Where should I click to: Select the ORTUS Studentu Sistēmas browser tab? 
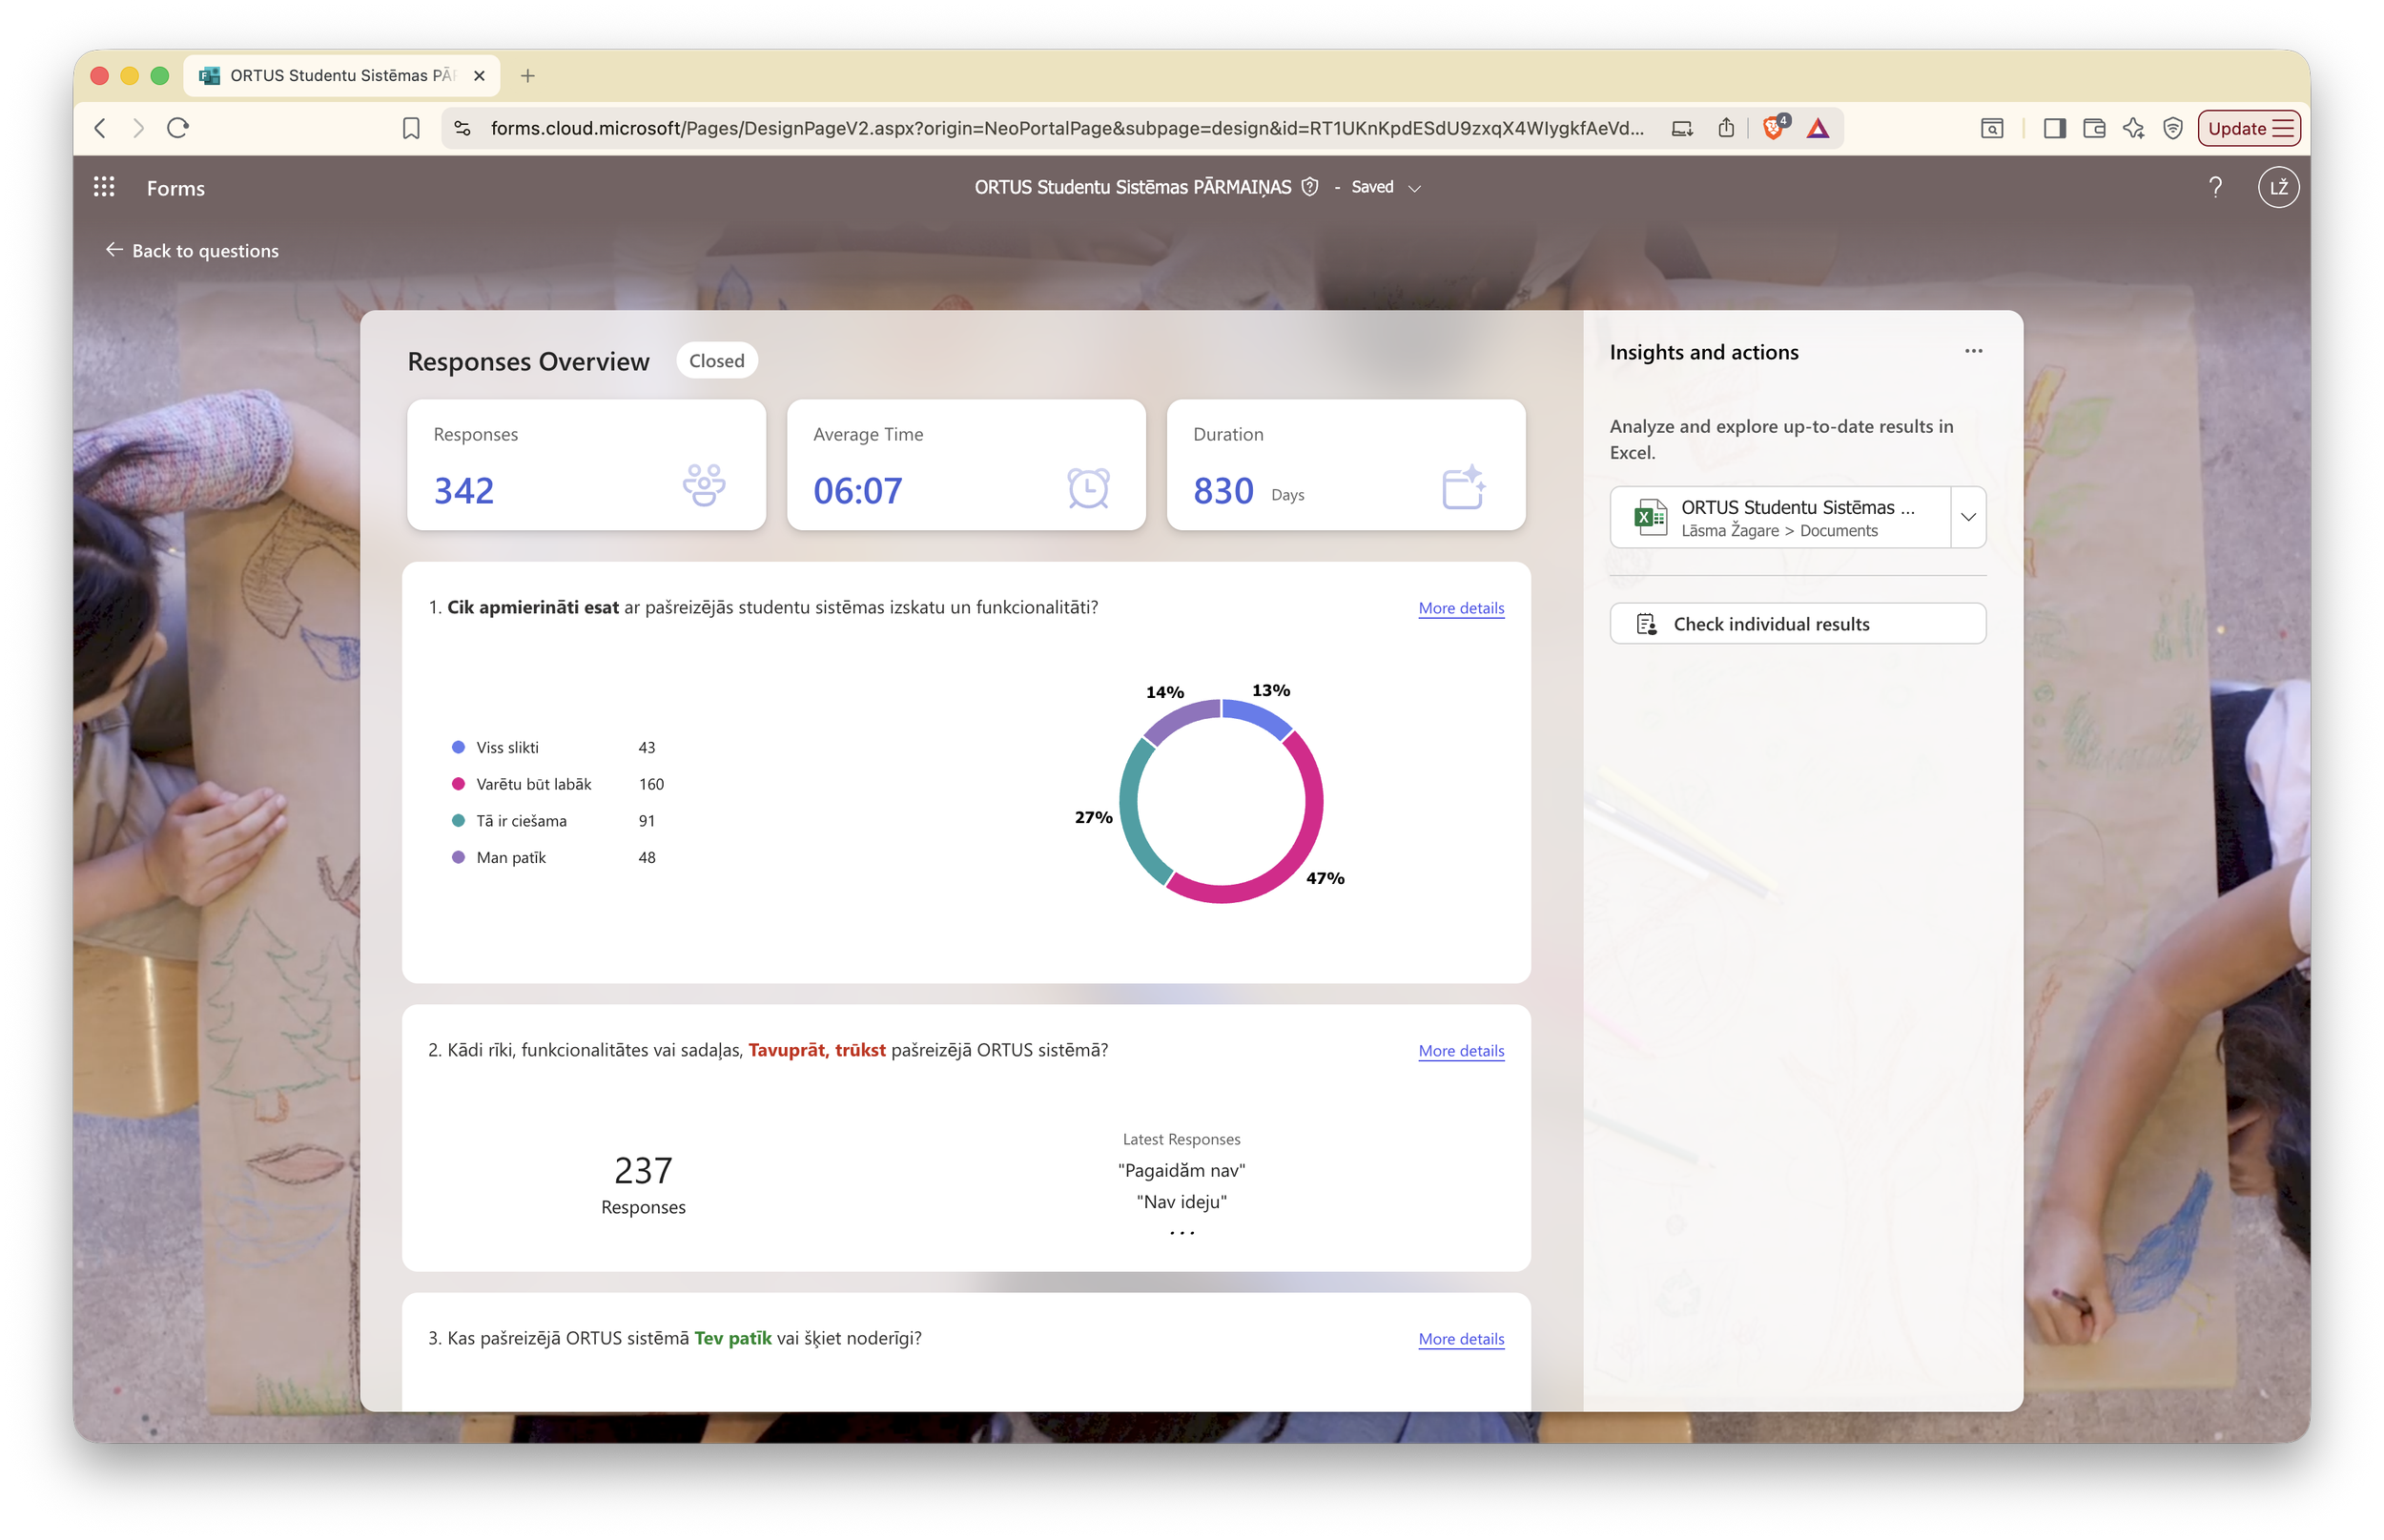pyautogui.click(x=342, y=75)
